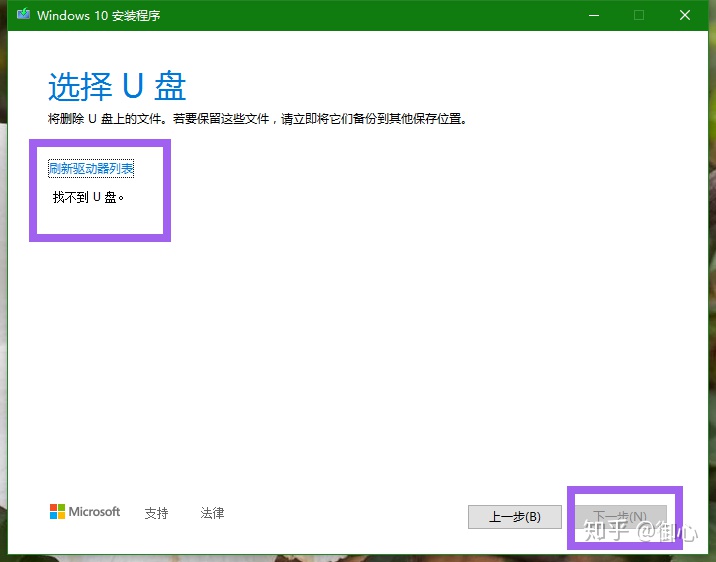
Task: Click the Windows 10 setup title bar icon
Action: pos(23,15)
